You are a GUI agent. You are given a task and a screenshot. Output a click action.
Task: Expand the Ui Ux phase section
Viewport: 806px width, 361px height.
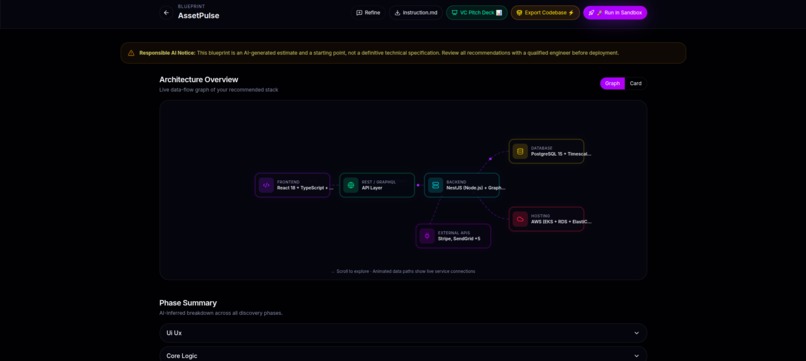pos(403,333)
